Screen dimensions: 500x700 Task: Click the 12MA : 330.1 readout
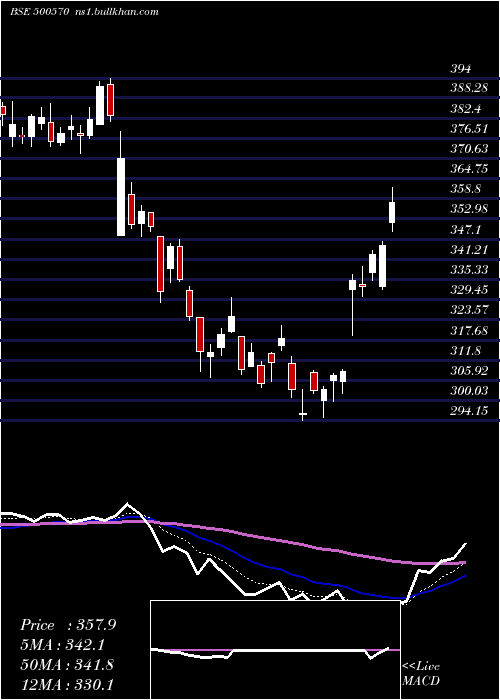pos(67,685)
